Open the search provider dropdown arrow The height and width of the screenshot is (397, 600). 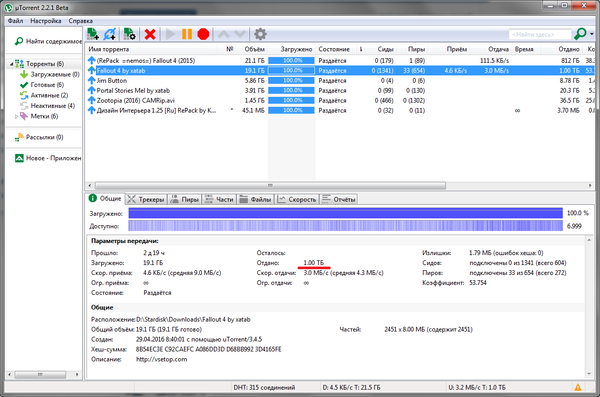point(592,34)
